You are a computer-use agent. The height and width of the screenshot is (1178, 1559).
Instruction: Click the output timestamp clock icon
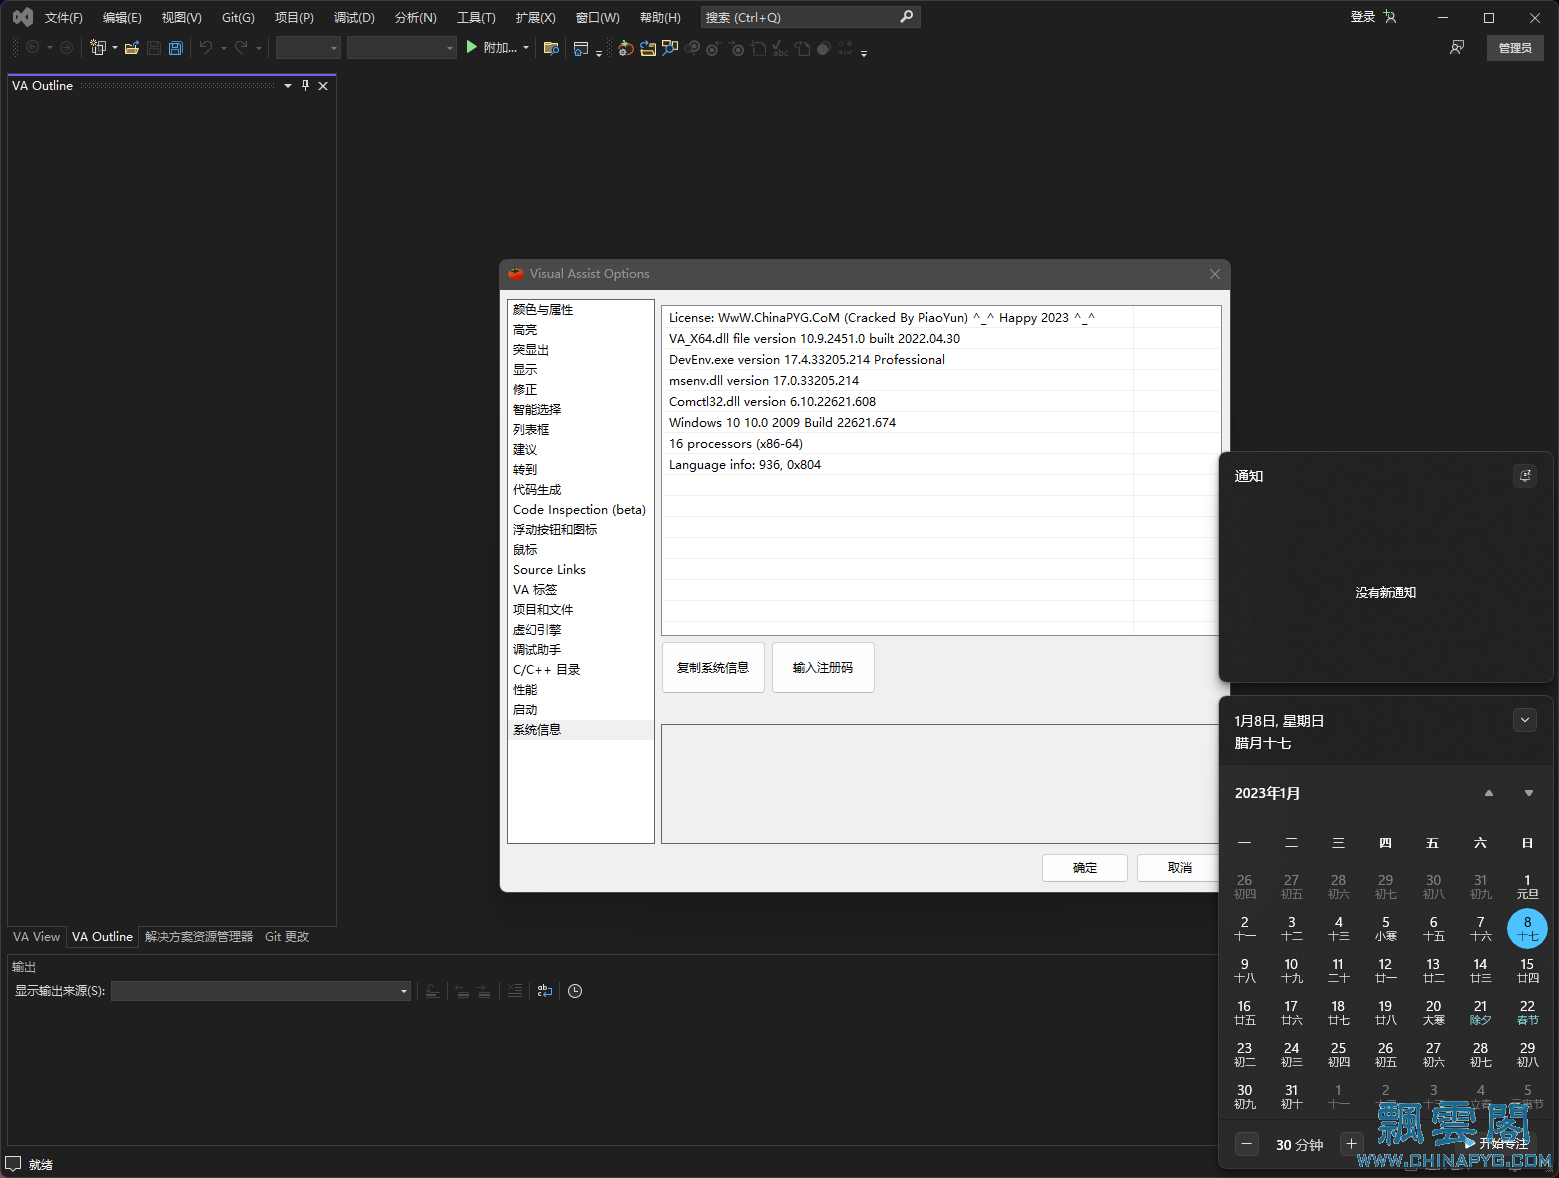coord(575,991)
